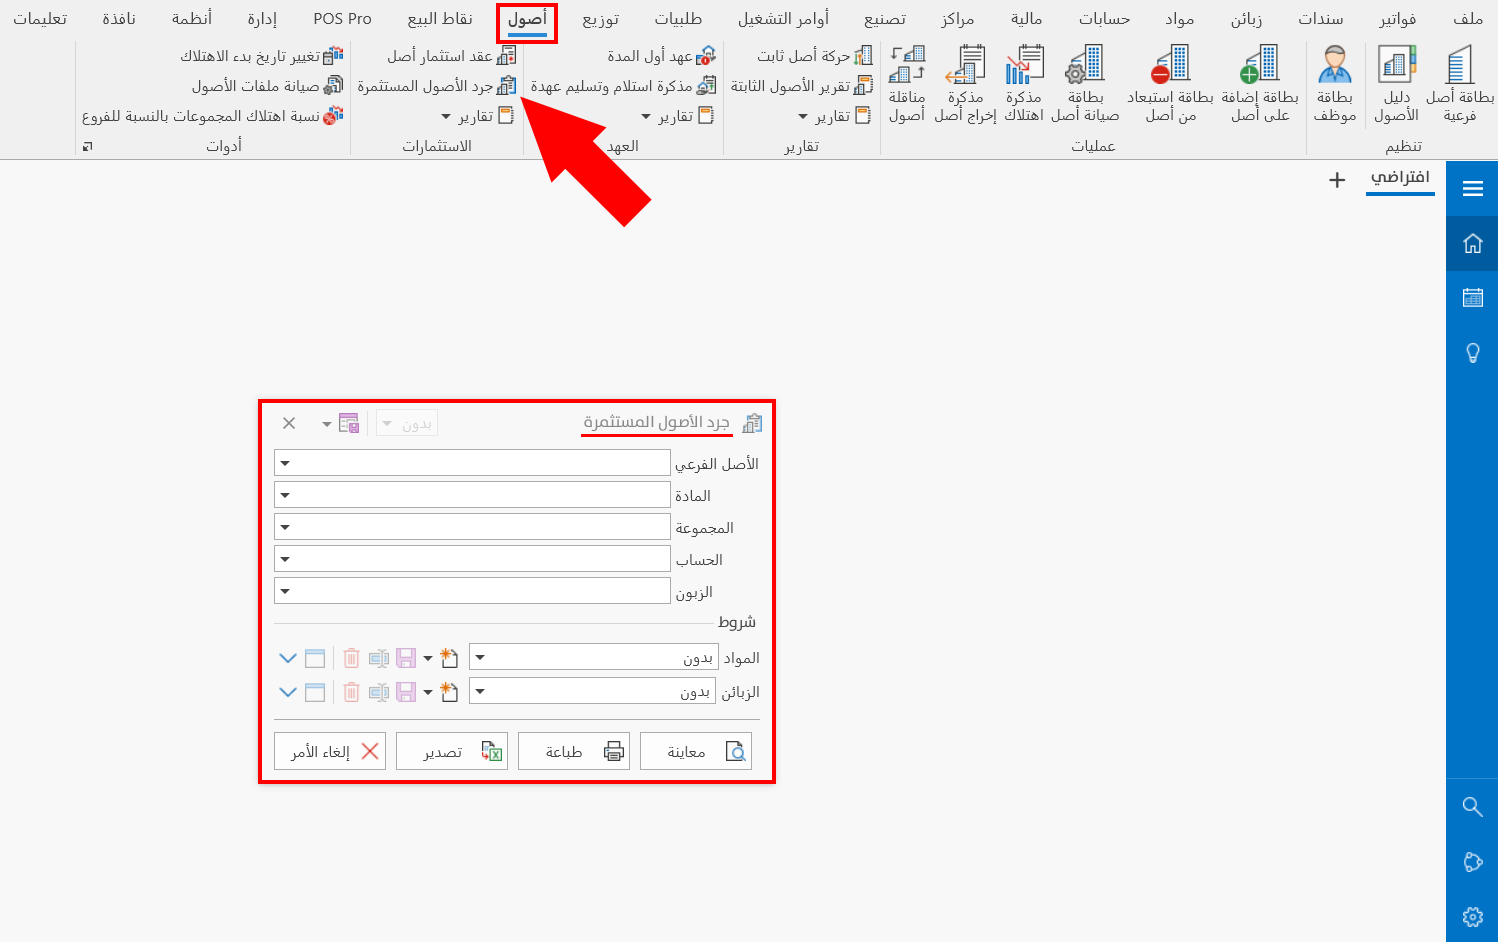The image size is (1498, 942).
Task: Open بطاقة استبعاد من أصل
Action: pyautogui.click(x=1170, y=85)
